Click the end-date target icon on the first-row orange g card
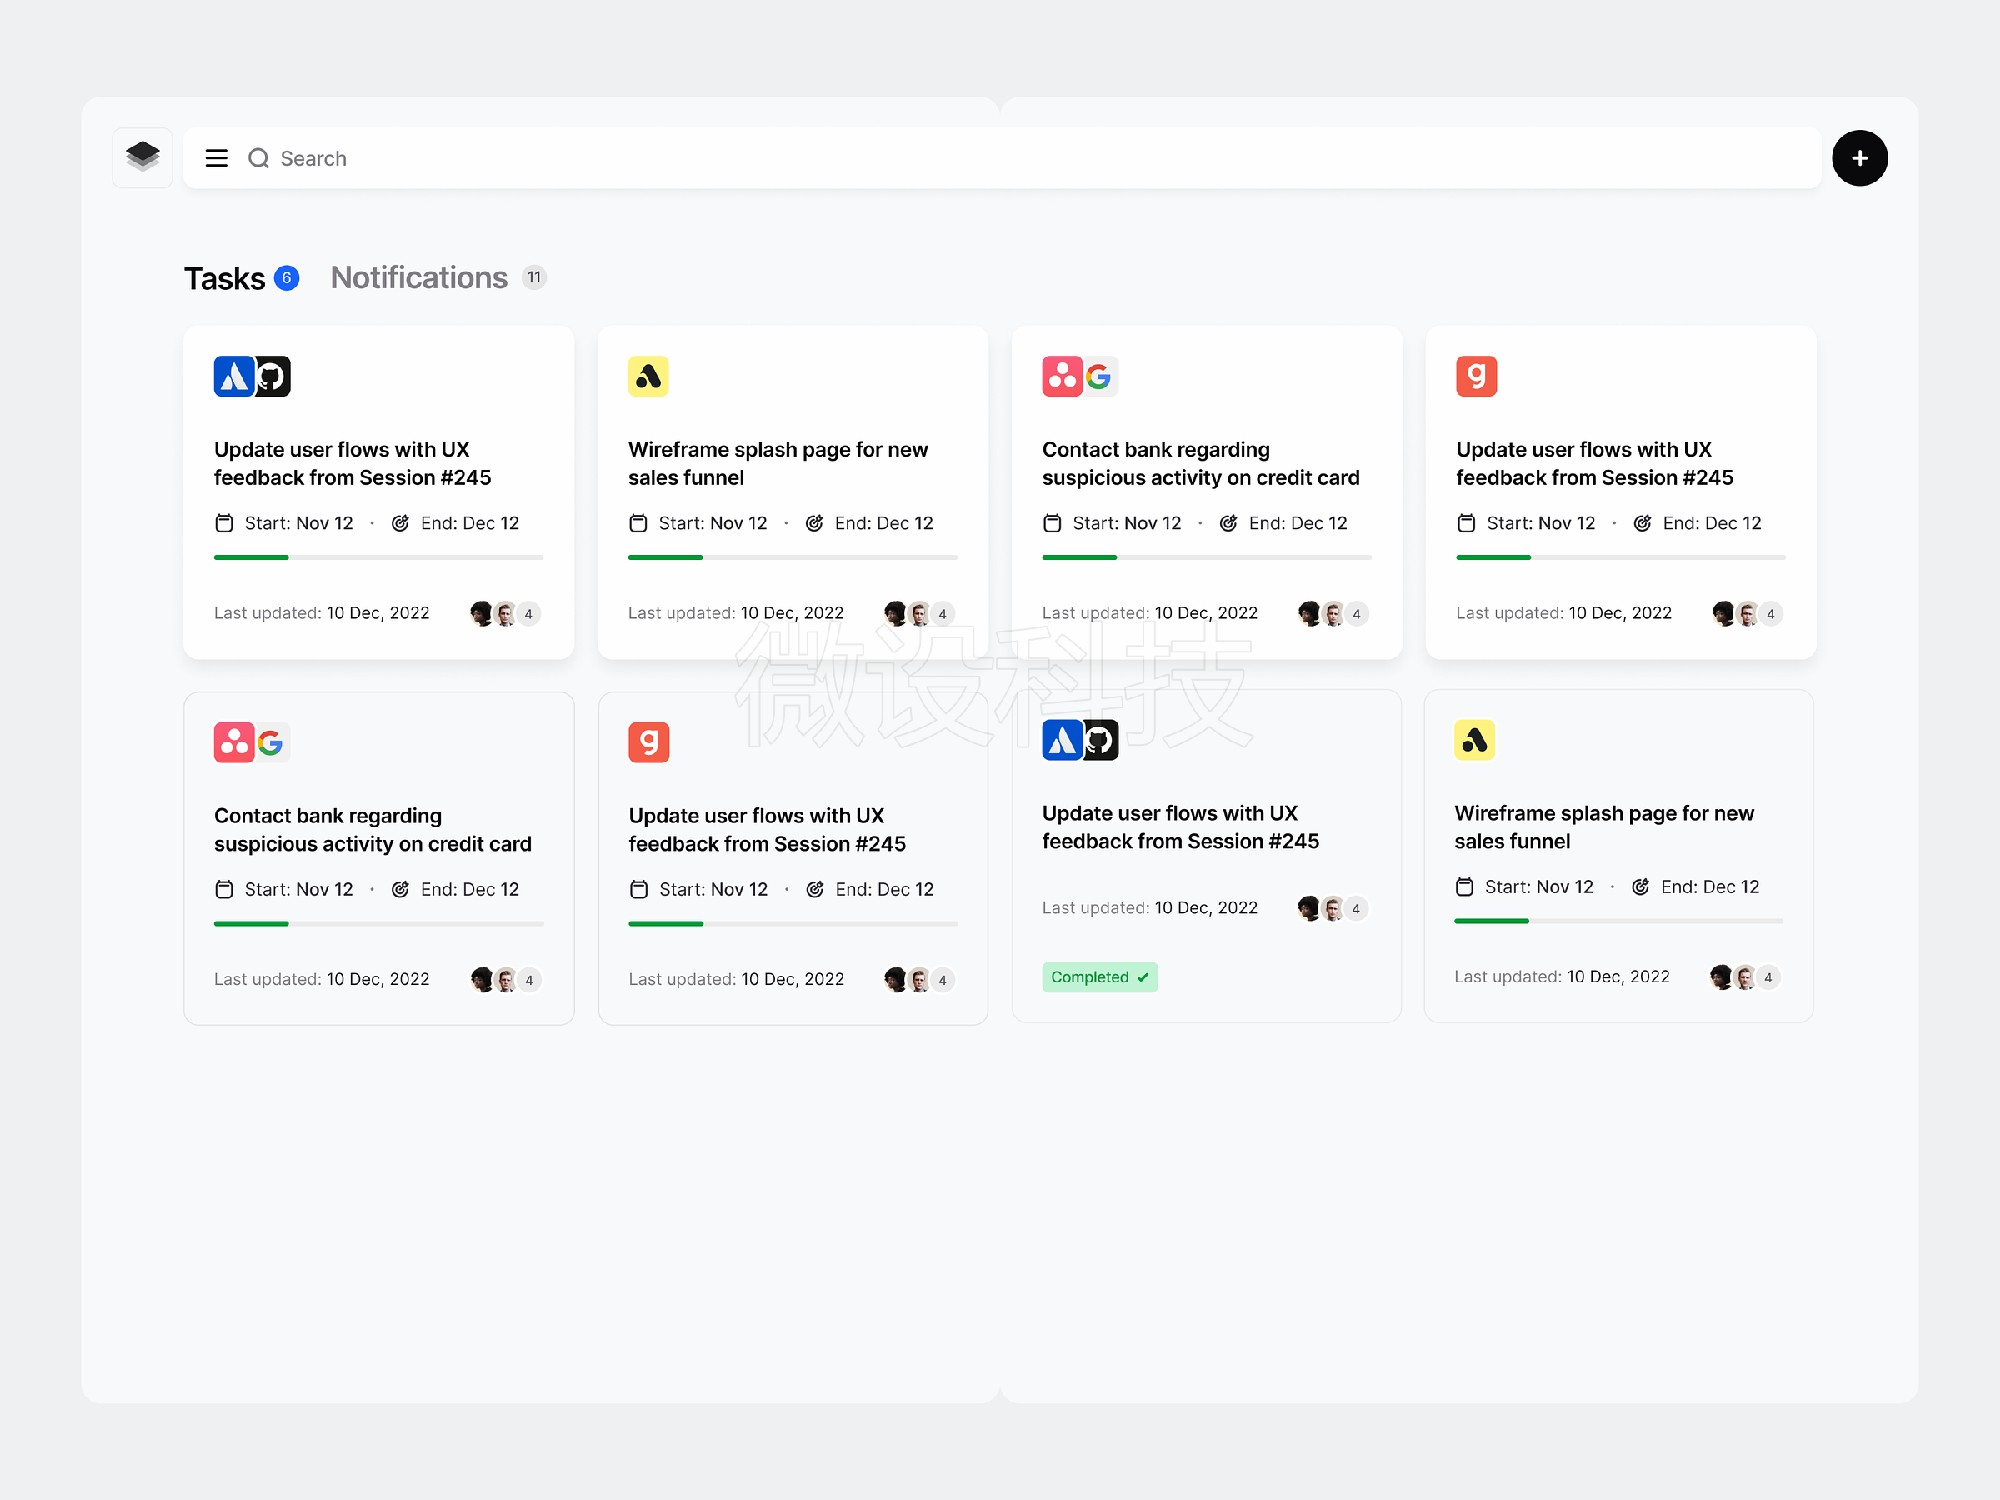The height and width of the screenshot is (1500, 2000). tap(1642, 523)
